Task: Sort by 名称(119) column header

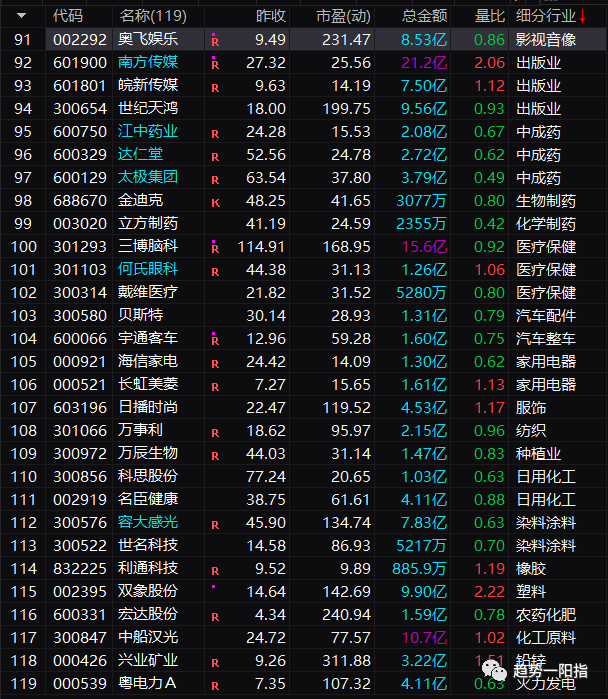Action: coord(153,16)
